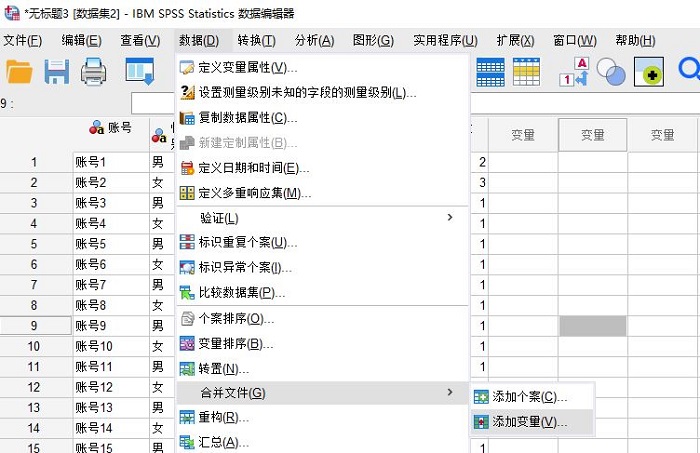The width and height of the screenshot is (700, 453).
Task: Click the recall recent dialogs toolbar icon
Action: tap(139, 71)
